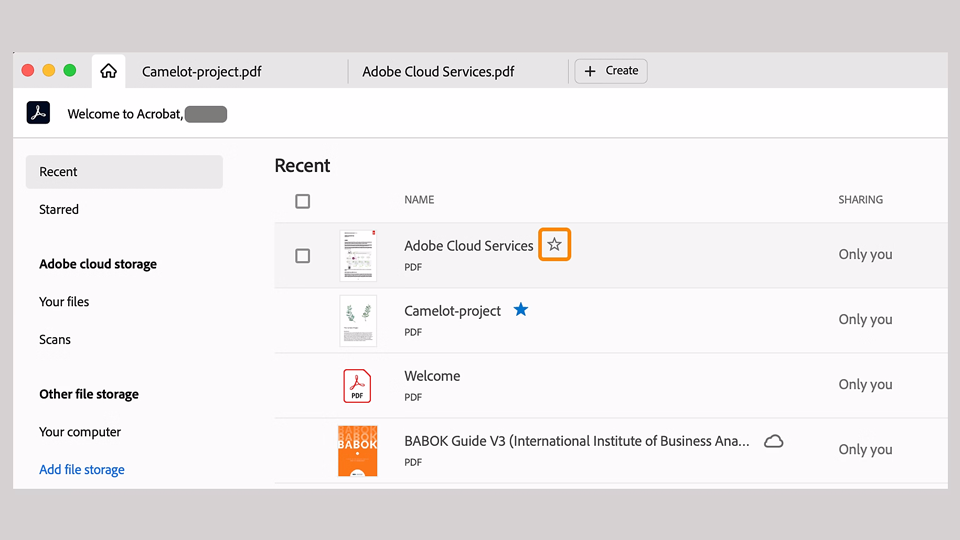Open the Camelot-project thumbnail
Image resolution: width=960 pixels, height=540 pixels.
[358, 320]
